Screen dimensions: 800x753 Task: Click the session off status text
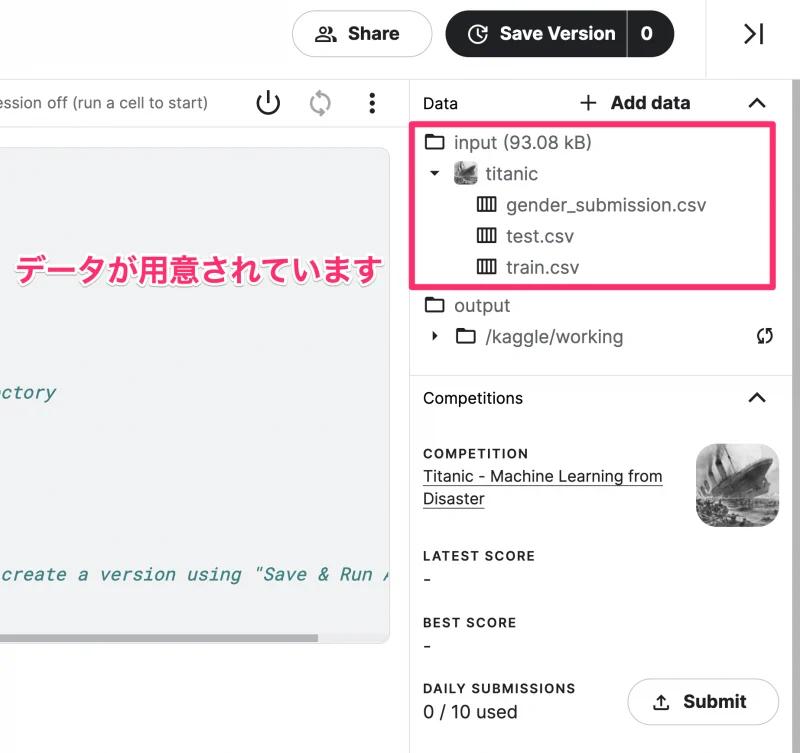click(104, 103)
